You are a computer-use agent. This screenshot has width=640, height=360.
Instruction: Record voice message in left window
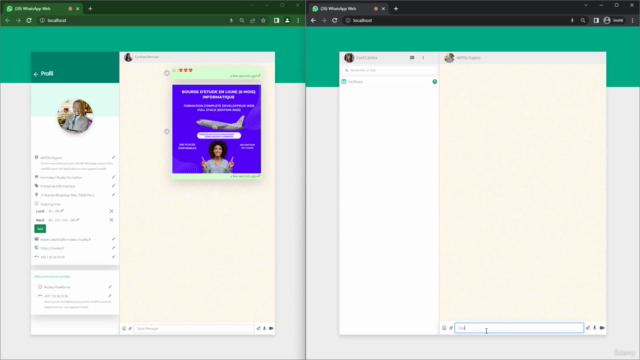(264, 328)
